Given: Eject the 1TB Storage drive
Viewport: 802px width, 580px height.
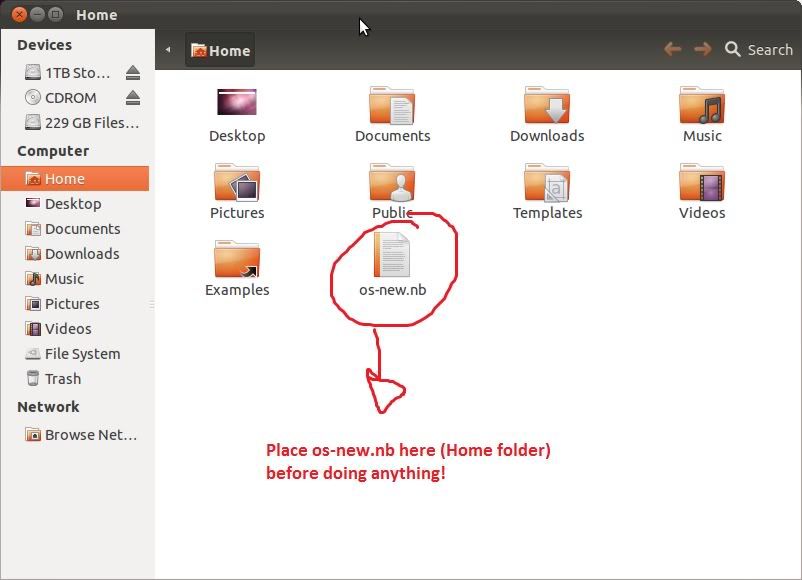Looking at the screenshot, I should (x=133, y=73).
